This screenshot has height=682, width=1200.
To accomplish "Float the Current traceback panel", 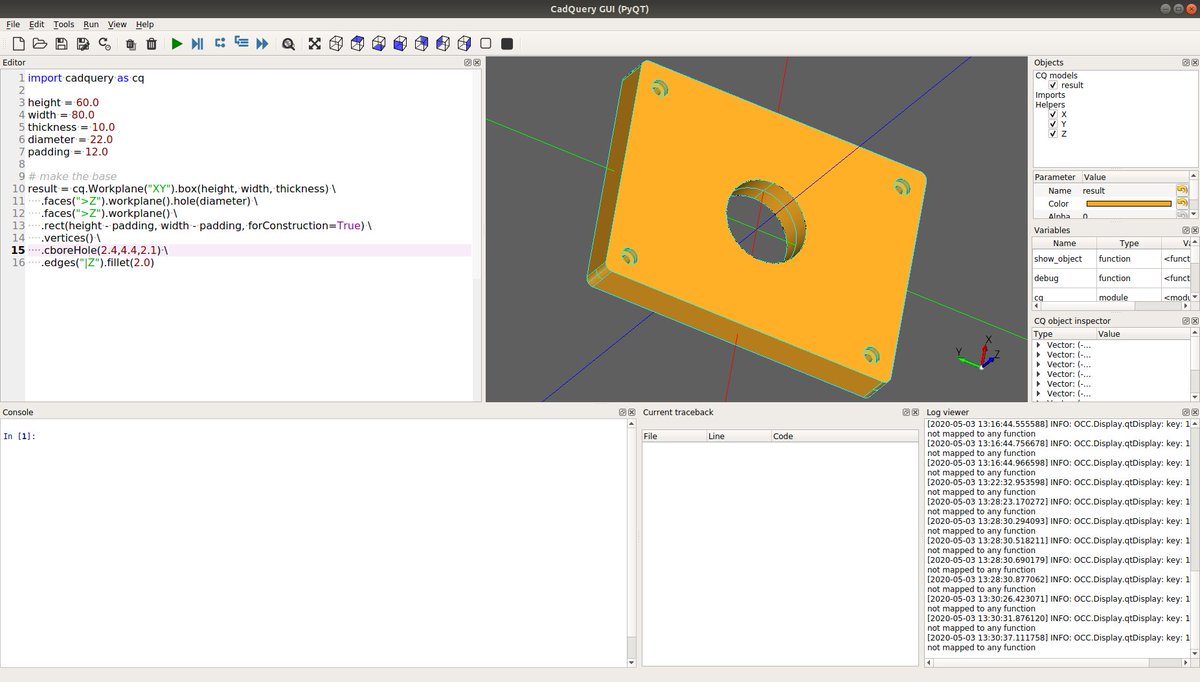I will pos(904,412).
